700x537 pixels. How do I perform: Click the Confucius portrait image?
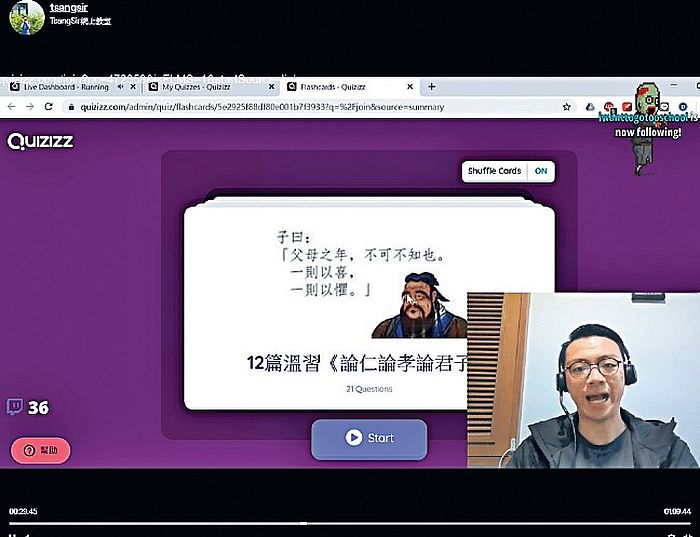tap(419, 305)
